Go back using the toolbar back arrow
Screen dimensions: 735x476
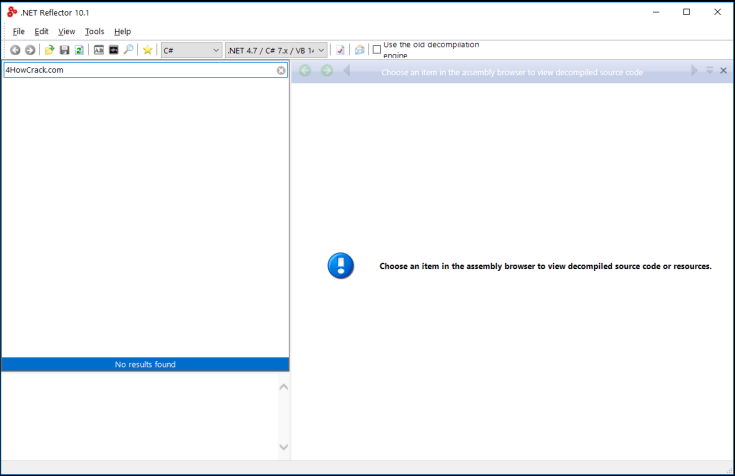pyautogui.click(x=15, y=50)
